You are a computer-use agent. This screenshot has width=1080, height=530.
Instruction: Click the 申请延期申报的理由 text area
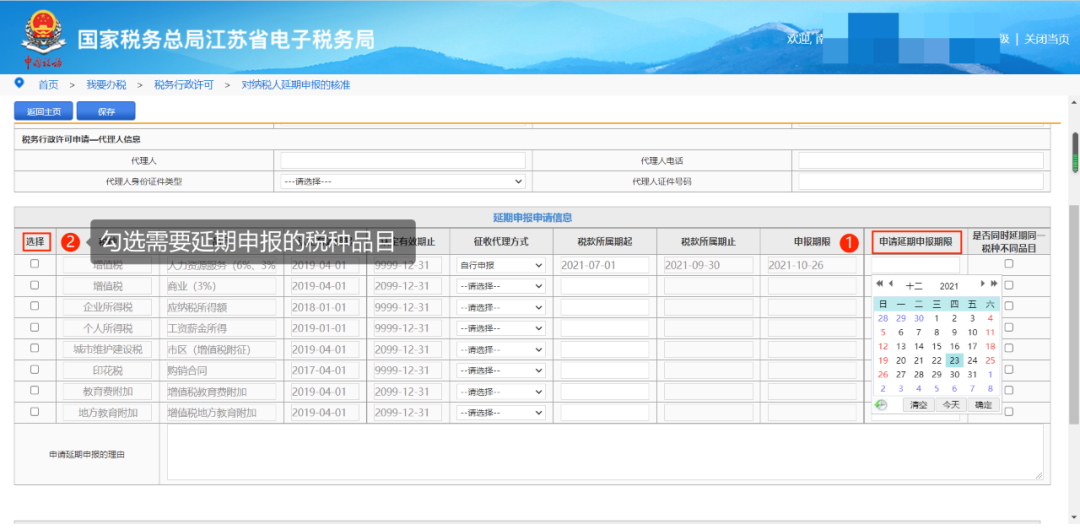coord(605,452)
